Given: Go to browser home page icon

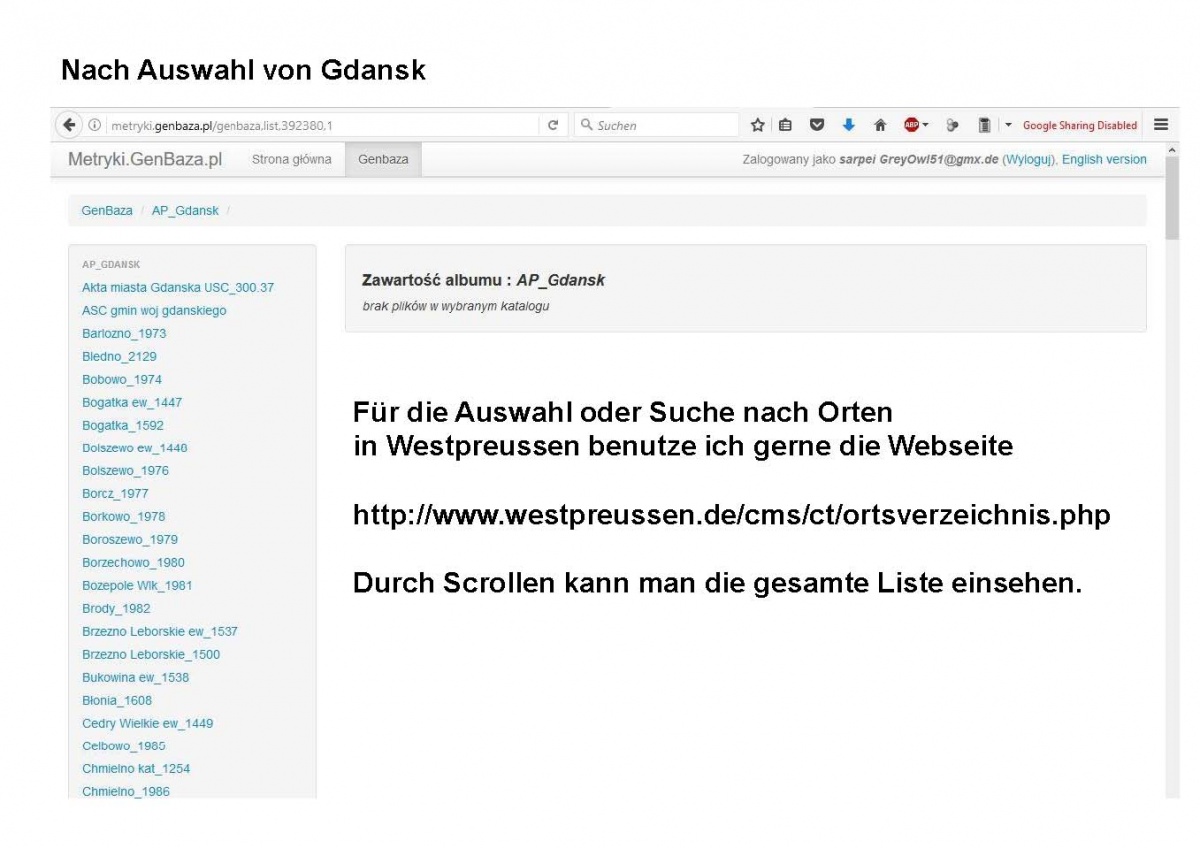Looking at the screenshot, I should tap(880, 125).
